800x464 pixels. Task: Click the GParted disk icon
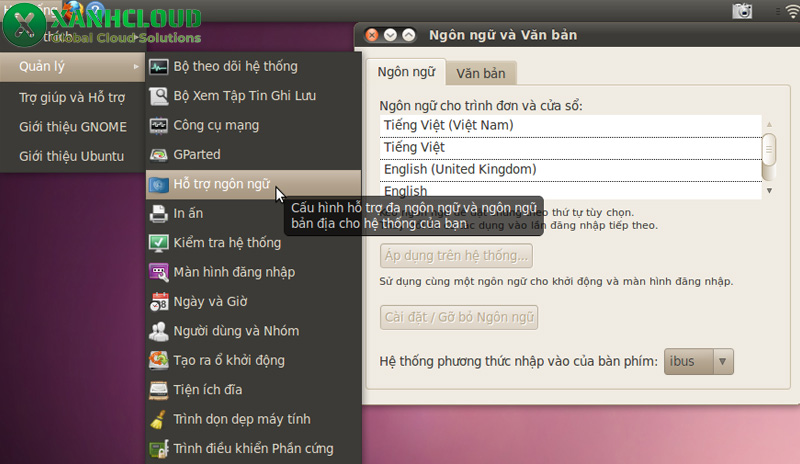(158, 155)
